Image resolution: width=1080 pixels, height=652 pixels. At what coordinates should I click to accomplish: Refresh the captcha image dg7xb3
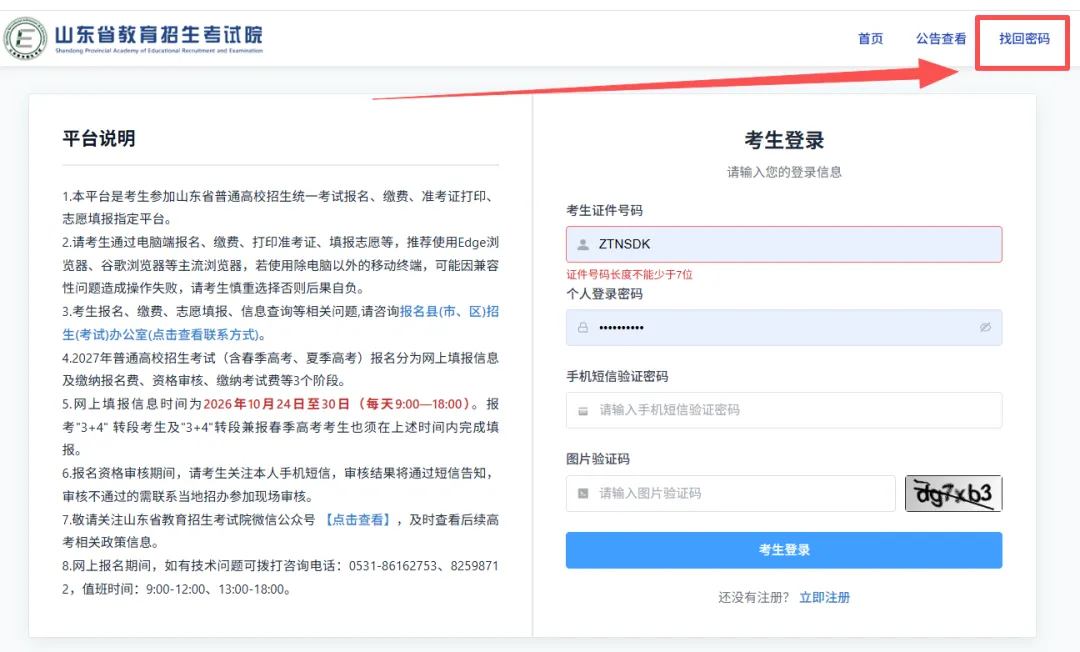[x=953, y=494]
